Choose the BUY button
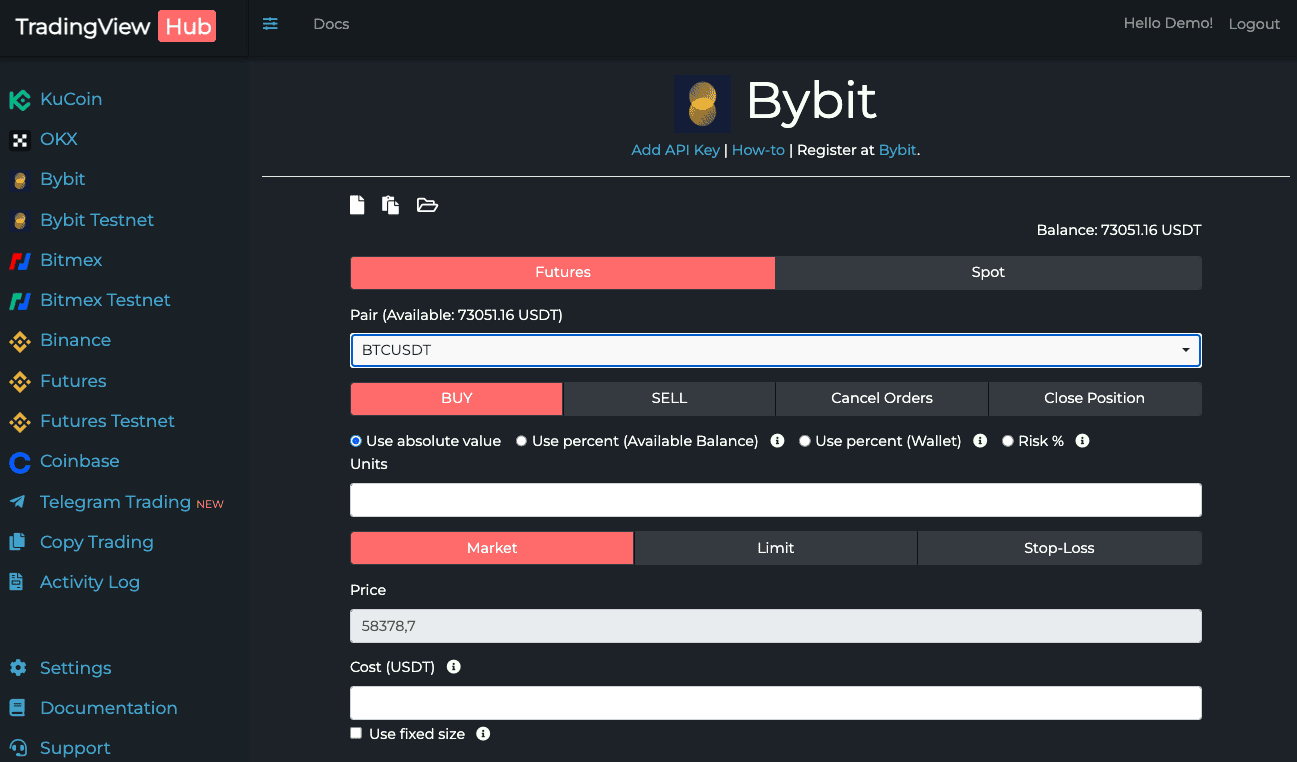1297x762 pixels. pyautogui.click(x=456, y=398)
